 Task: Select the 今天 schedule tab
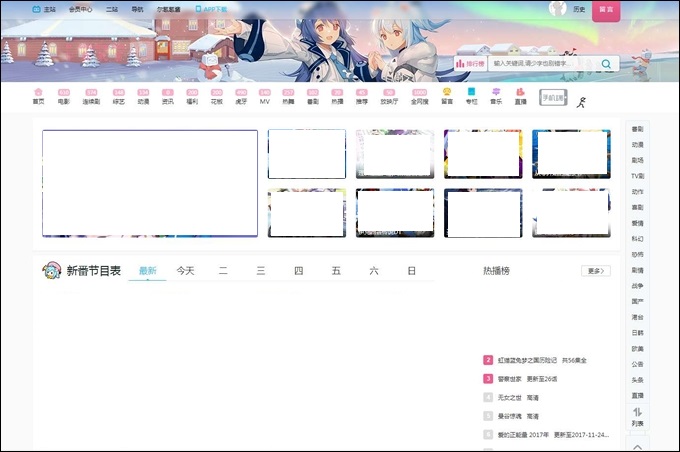point(186,271)
